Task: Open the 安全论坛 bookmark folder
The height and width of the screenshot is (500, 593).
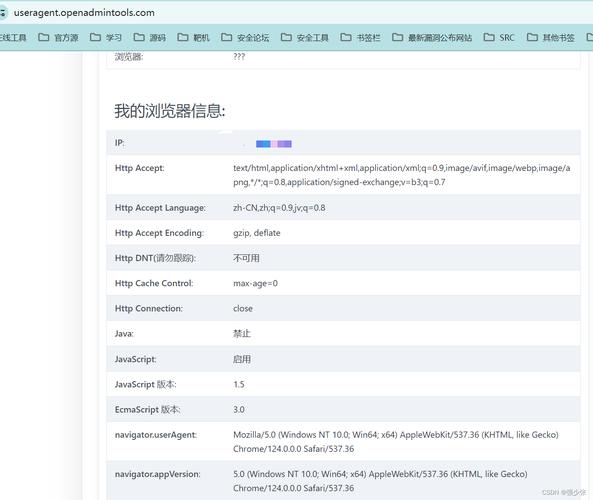Action: (245, 37)
